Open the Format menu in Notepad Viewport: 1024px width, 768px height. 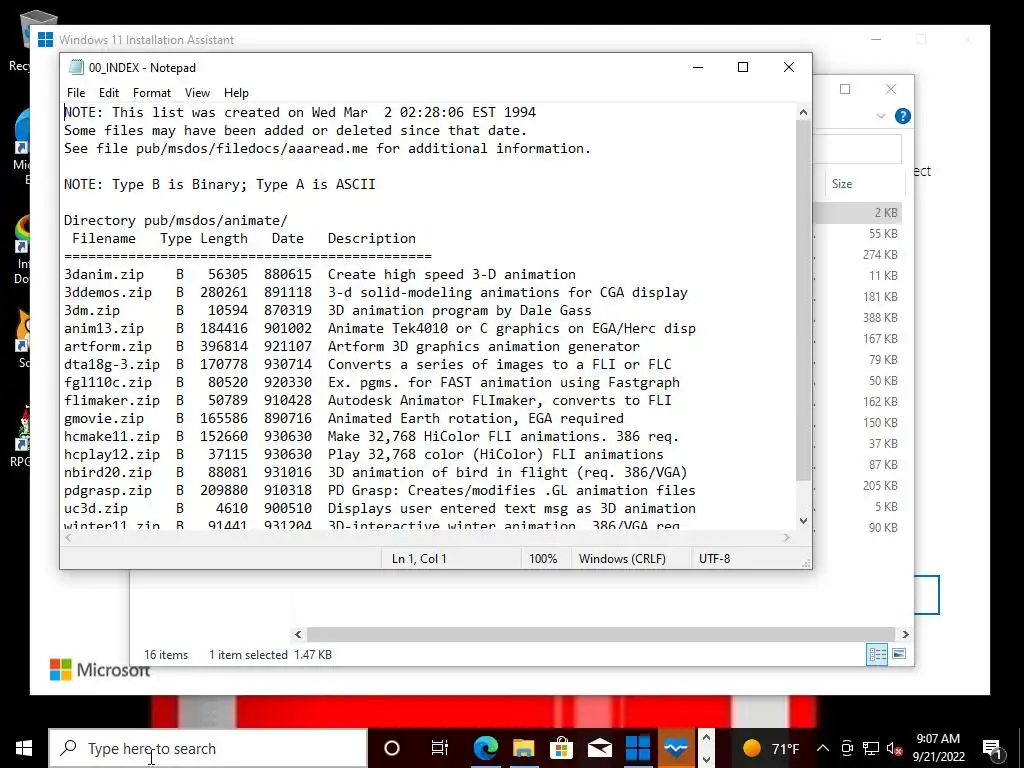click(x=152, y=93)
